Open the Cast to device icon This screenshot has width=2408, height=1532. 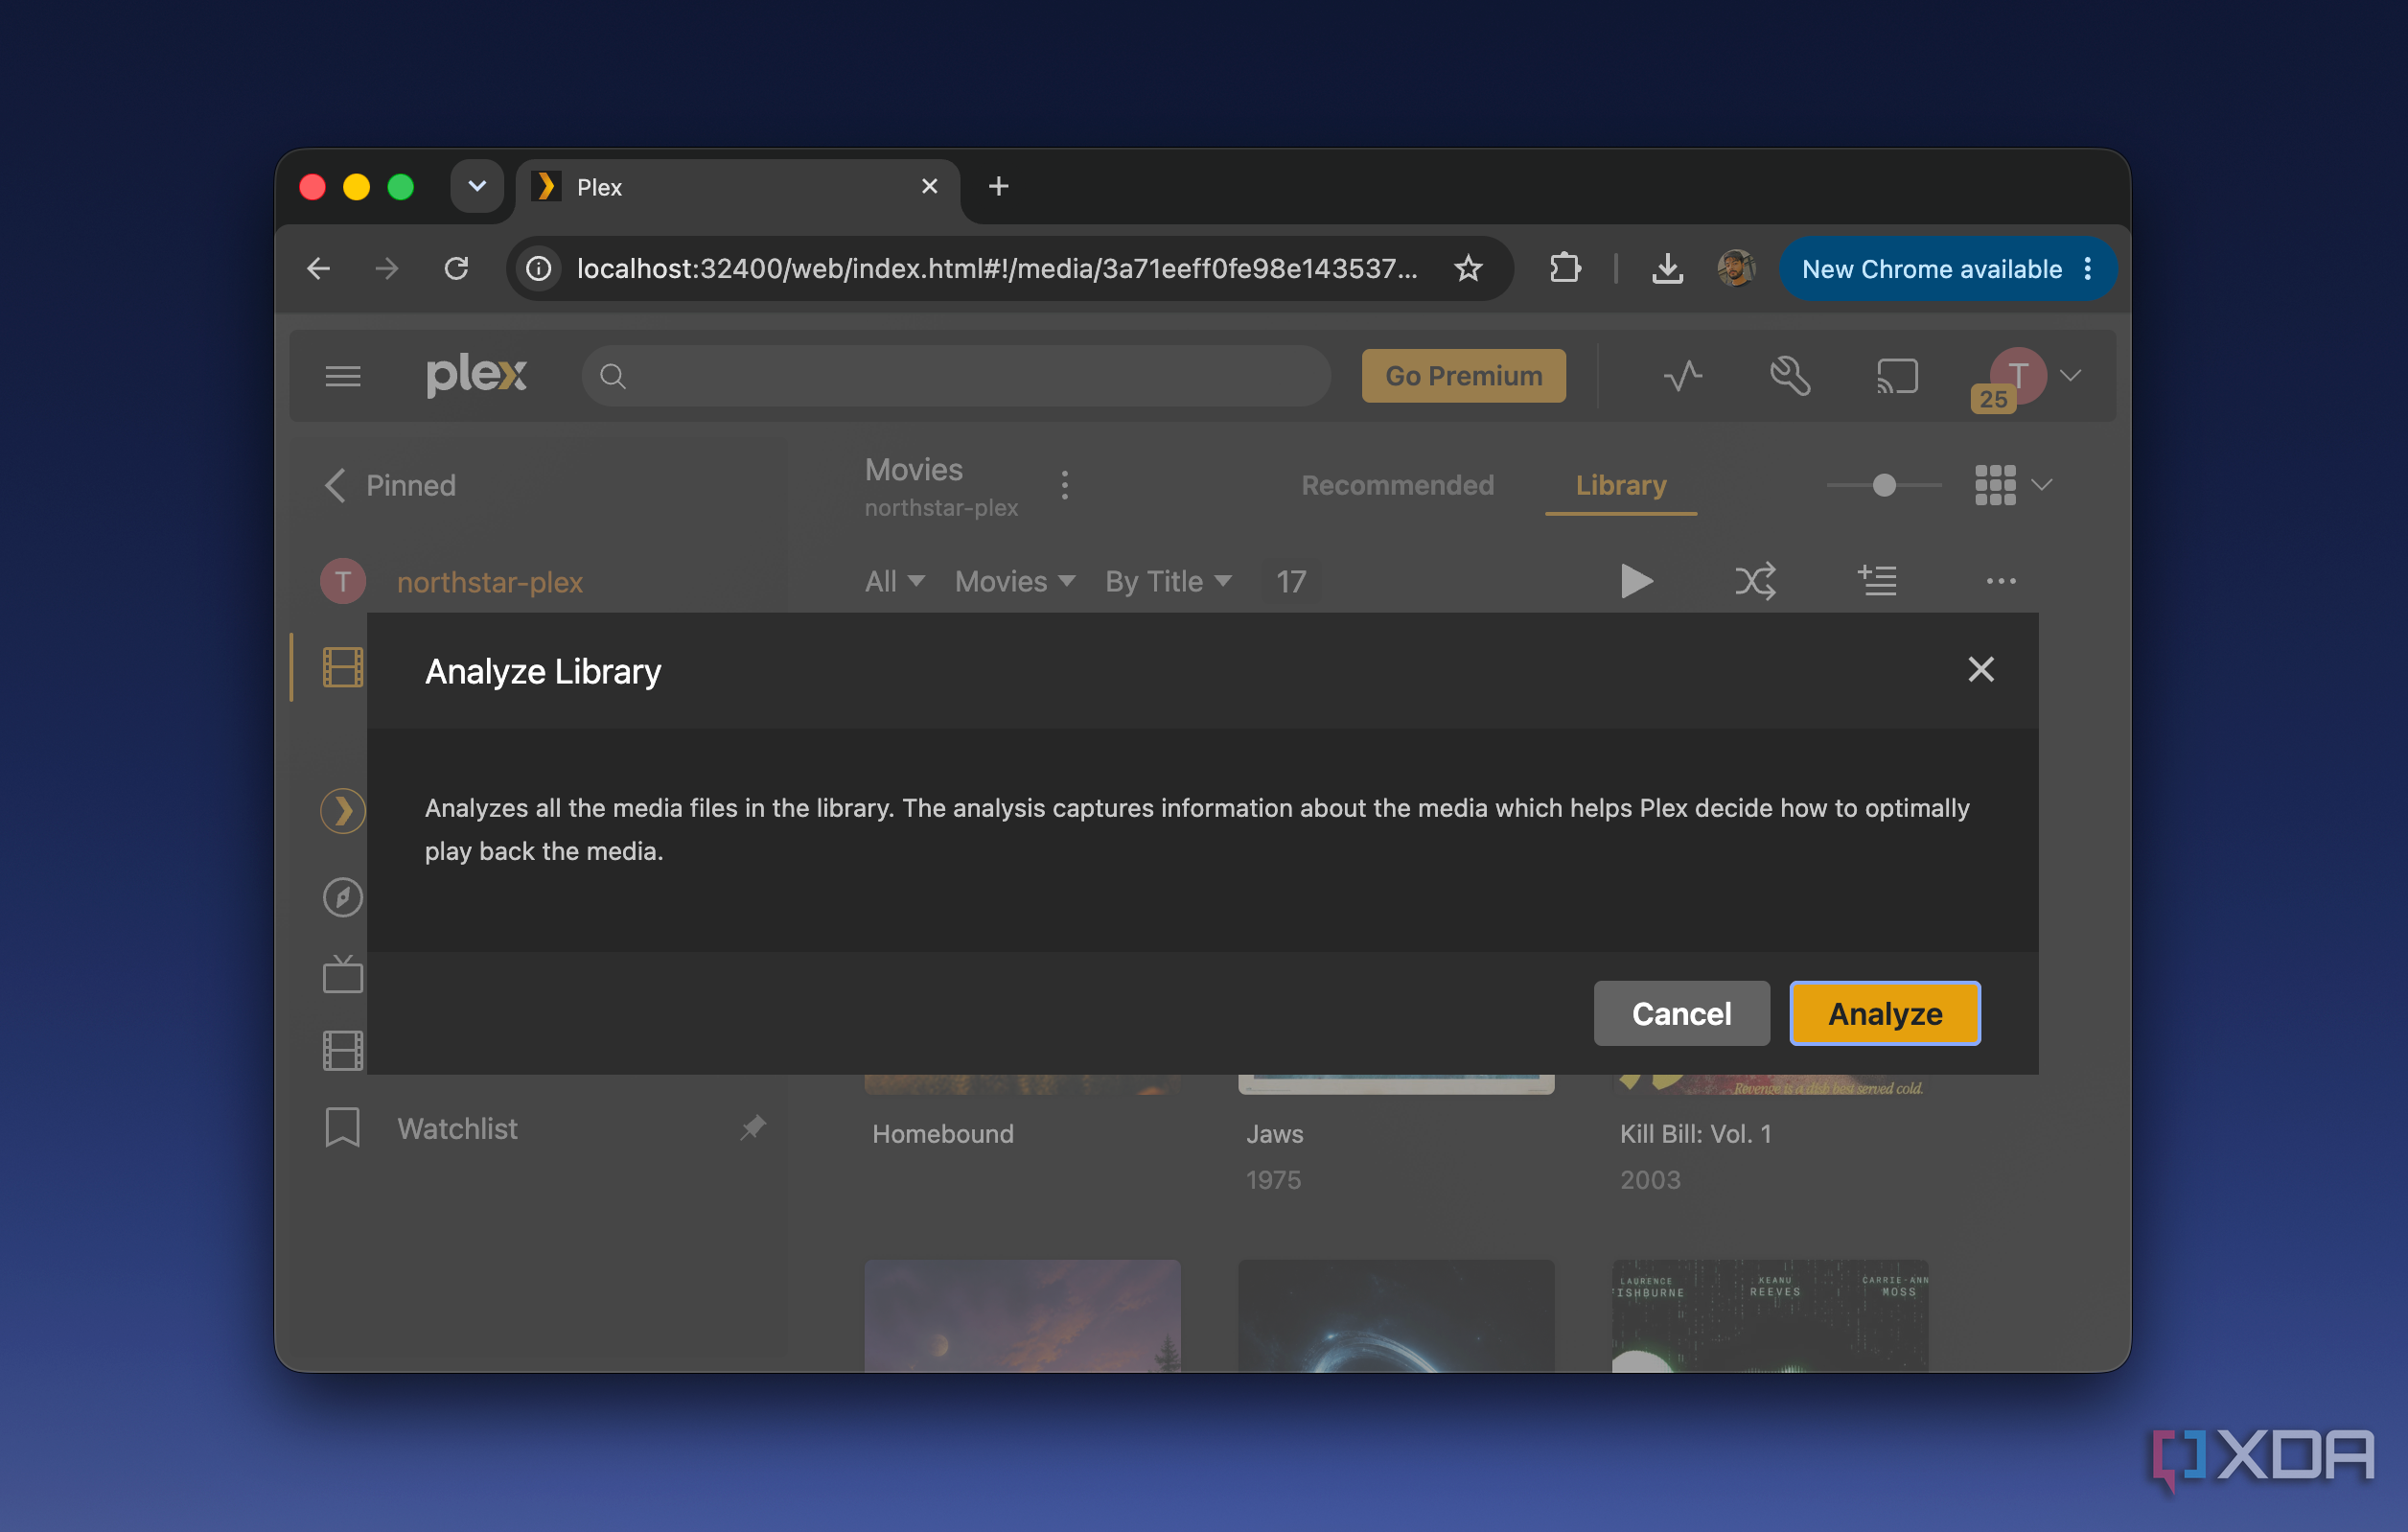(x=1897, y=376)
